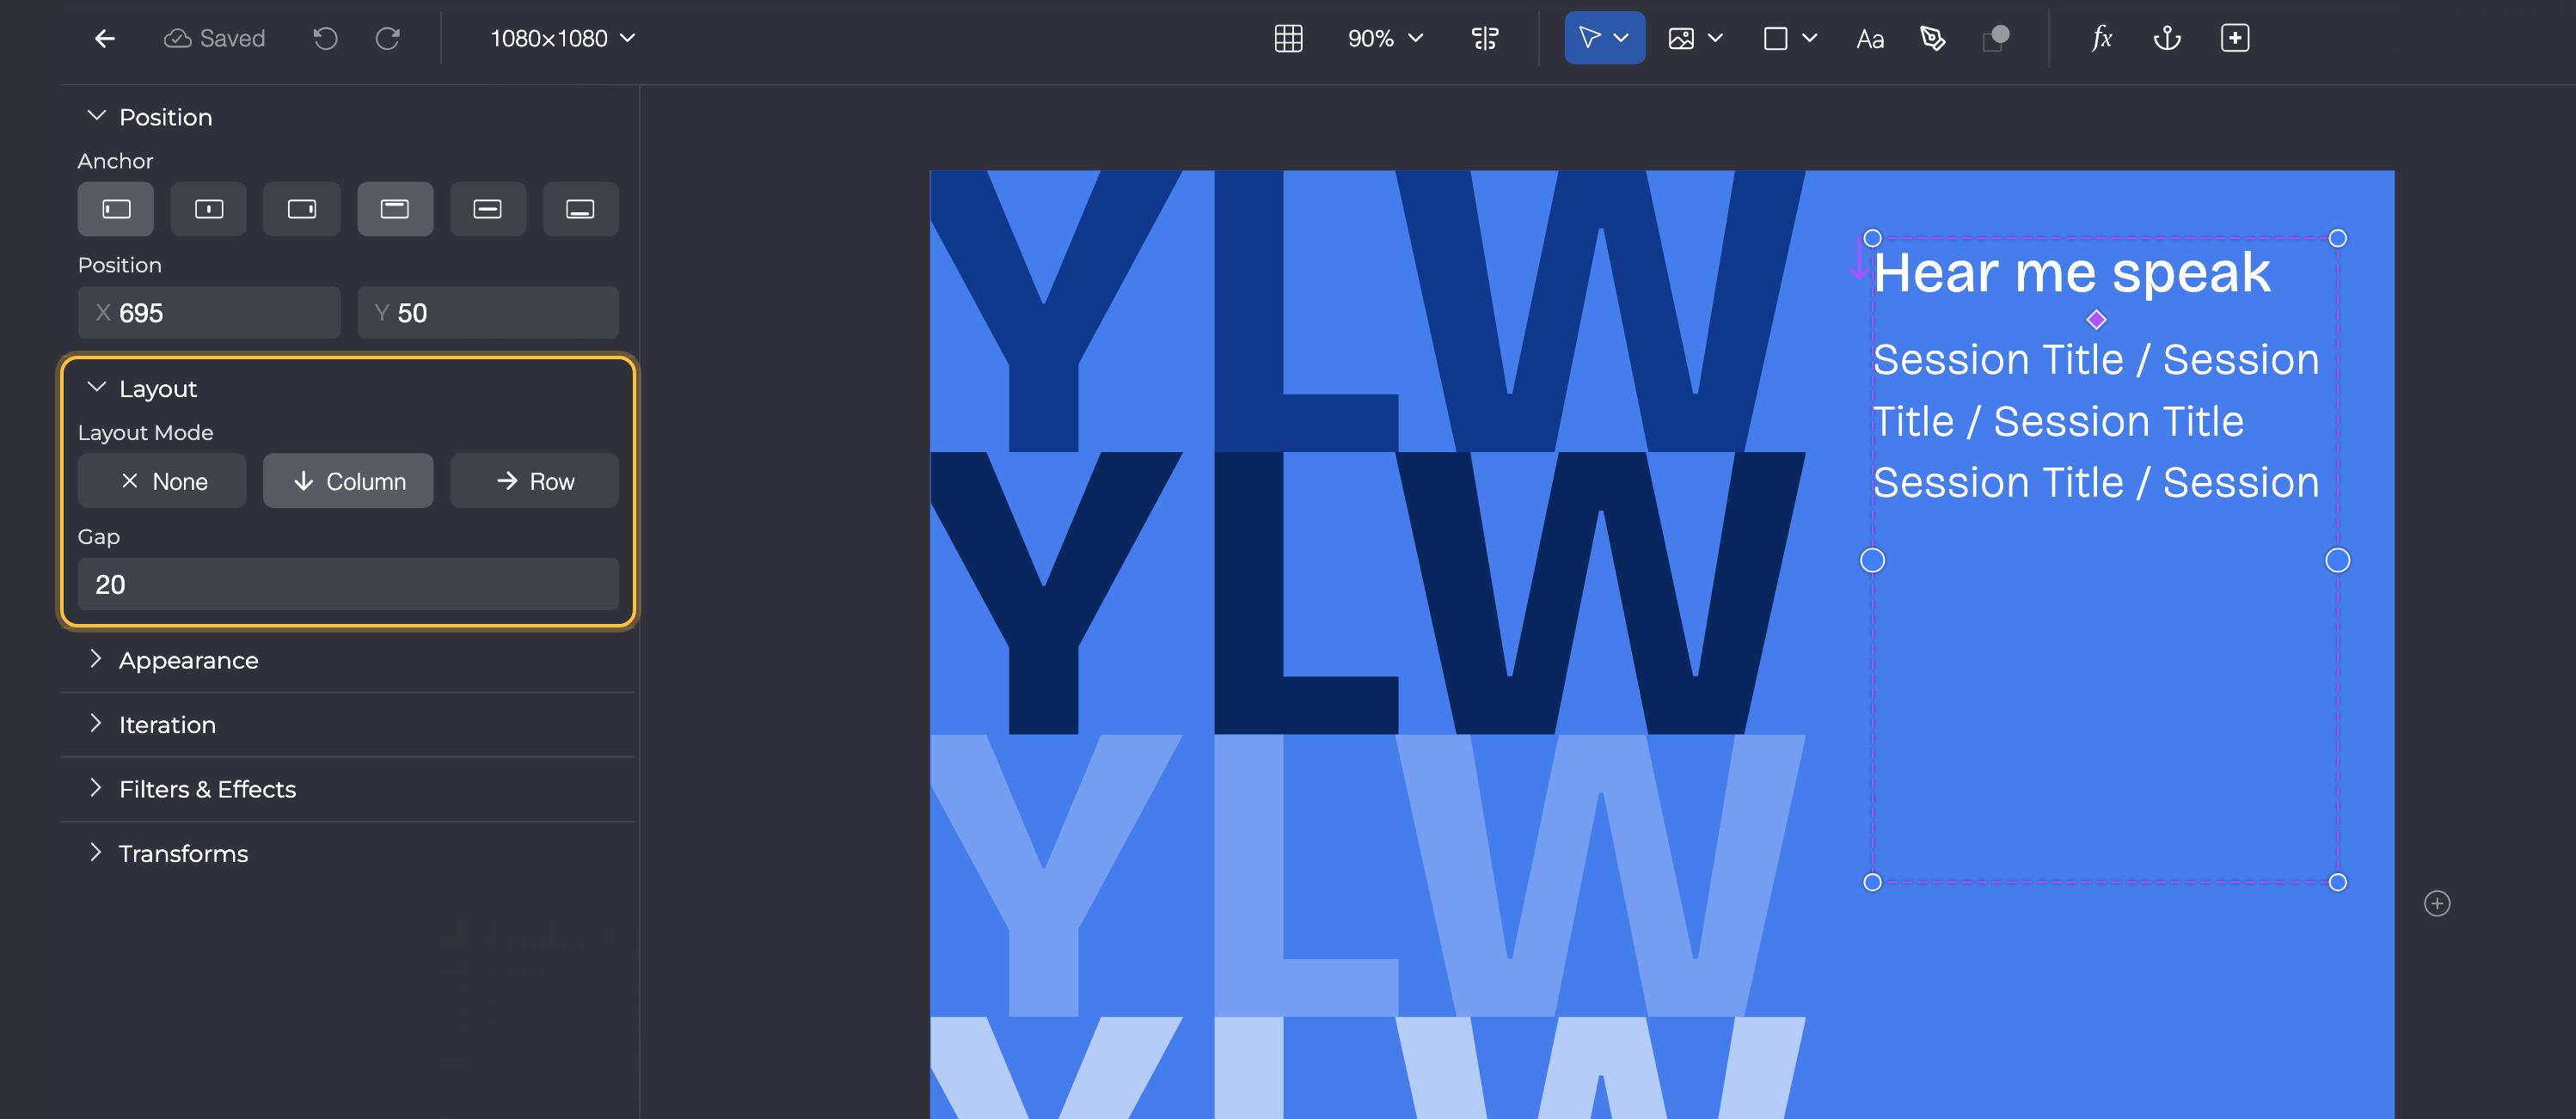The height and width of the screenshot is (1119, 2576).
Task: Set anchor to horizontal center
Action: coord(209,209)
